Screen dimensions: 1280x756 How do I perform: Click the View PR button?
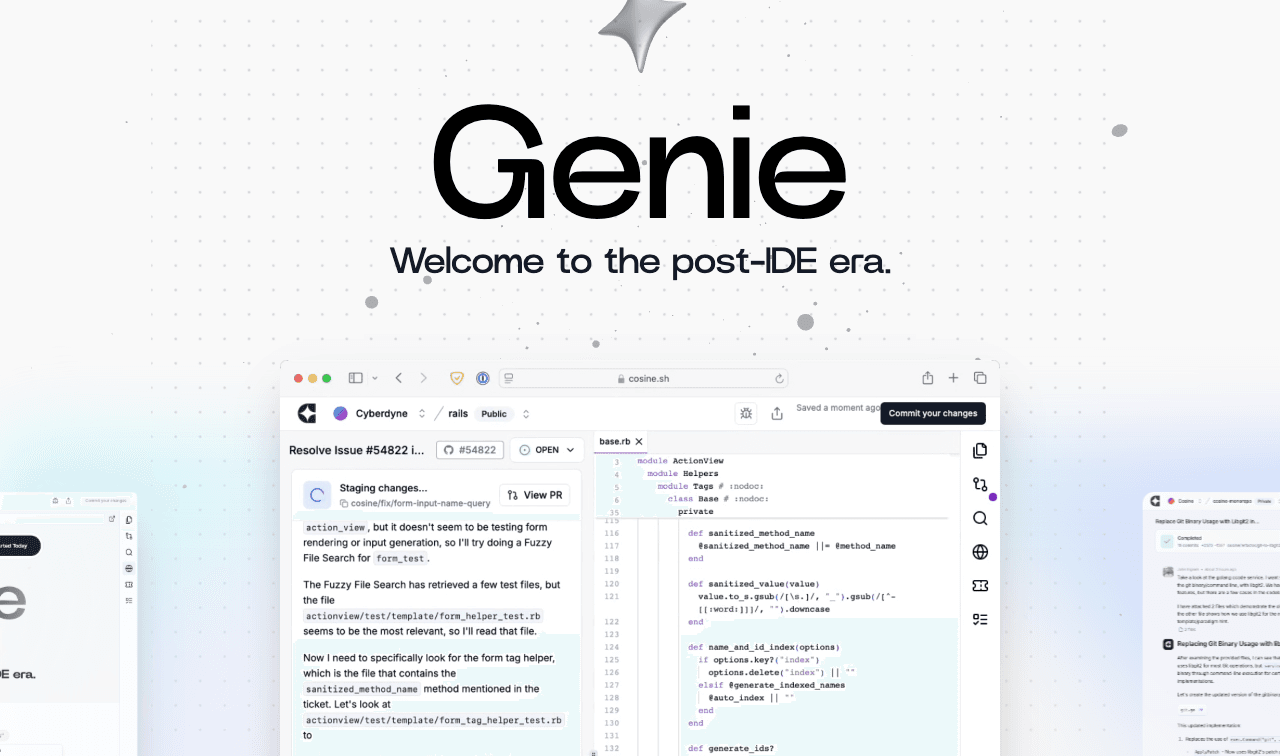click(x=535, y=495)
